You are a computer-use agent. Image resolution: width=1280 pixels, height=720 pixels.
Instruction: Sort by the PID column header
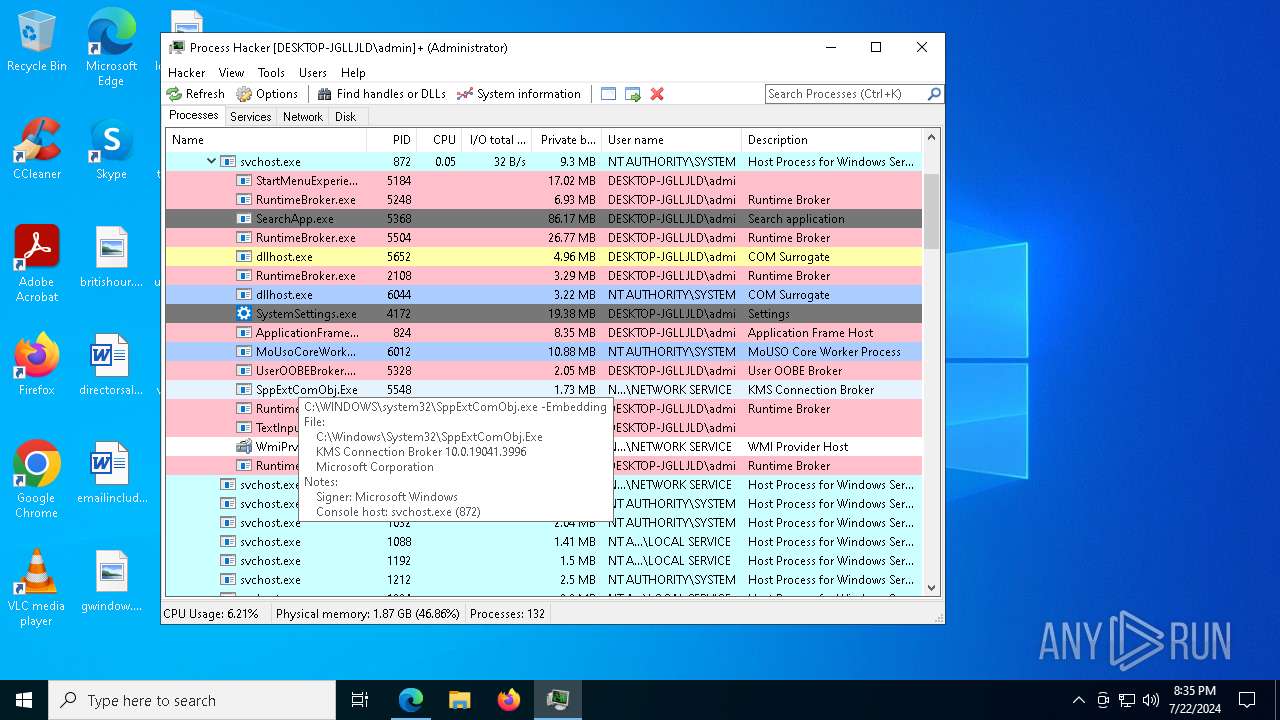tap(392, 140)
